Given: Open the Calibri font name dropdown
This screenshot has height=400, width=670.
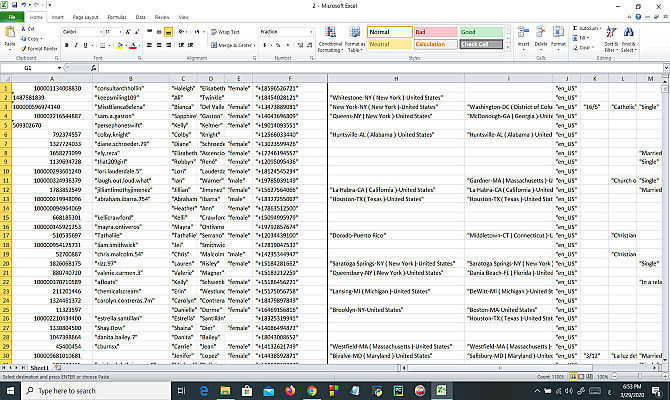Looking at the screenshot, I should coord(101,32).
